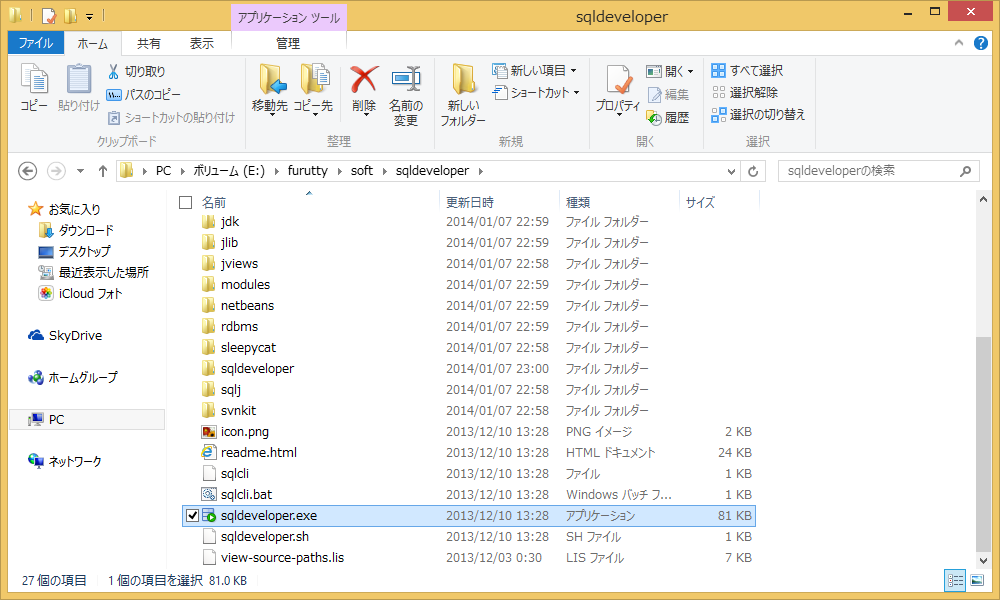Go back with the left arrow navigation button
Viewport: 1000px width, 600px height.
pos(27,171)
